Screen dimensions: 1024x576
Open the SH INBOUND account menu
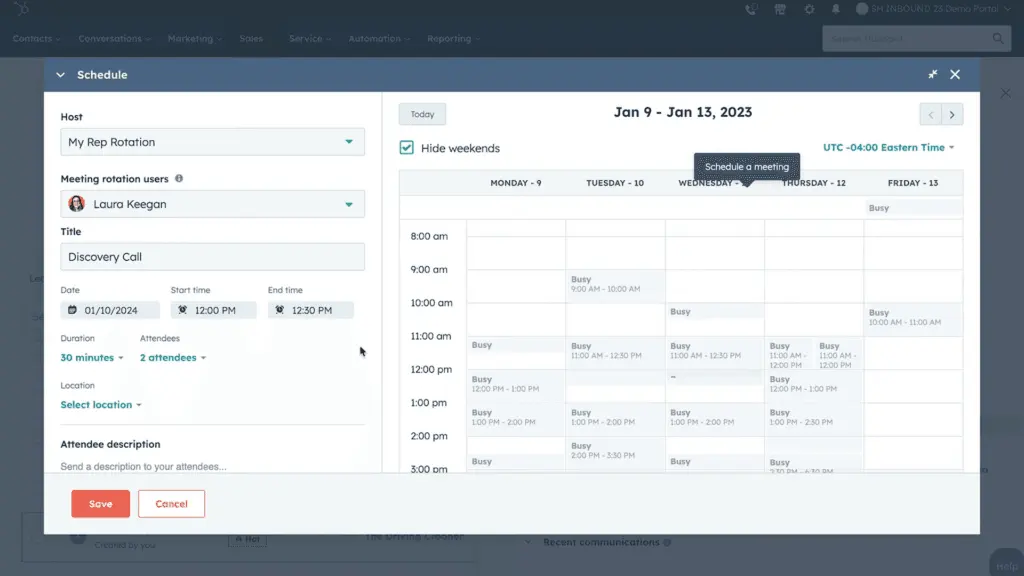[x=933, y=9]
